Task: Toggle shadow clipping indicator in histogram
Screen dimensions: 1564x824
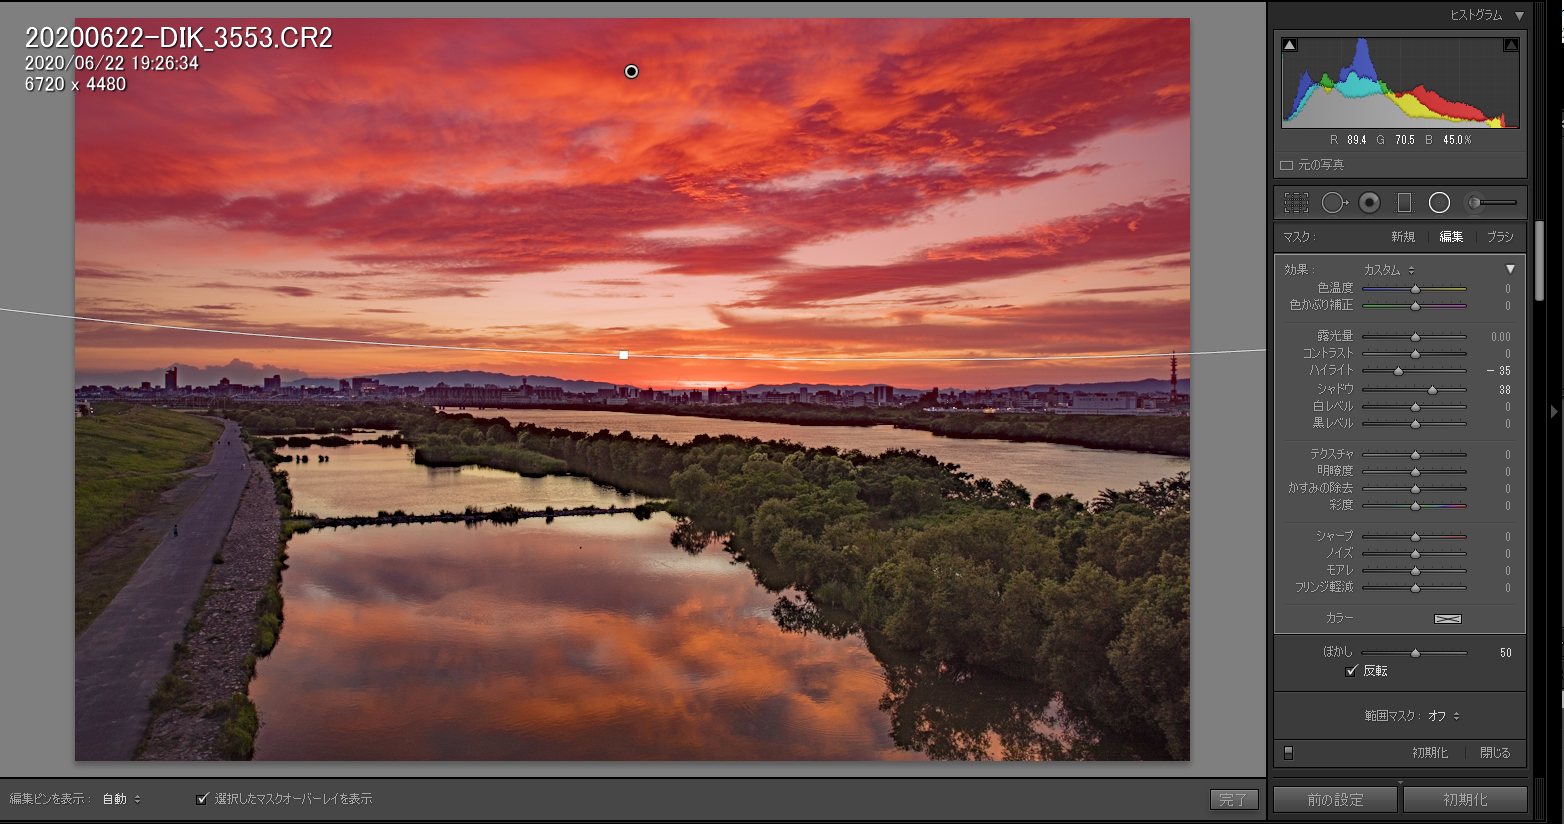Action: click(x=1290, y=45)
